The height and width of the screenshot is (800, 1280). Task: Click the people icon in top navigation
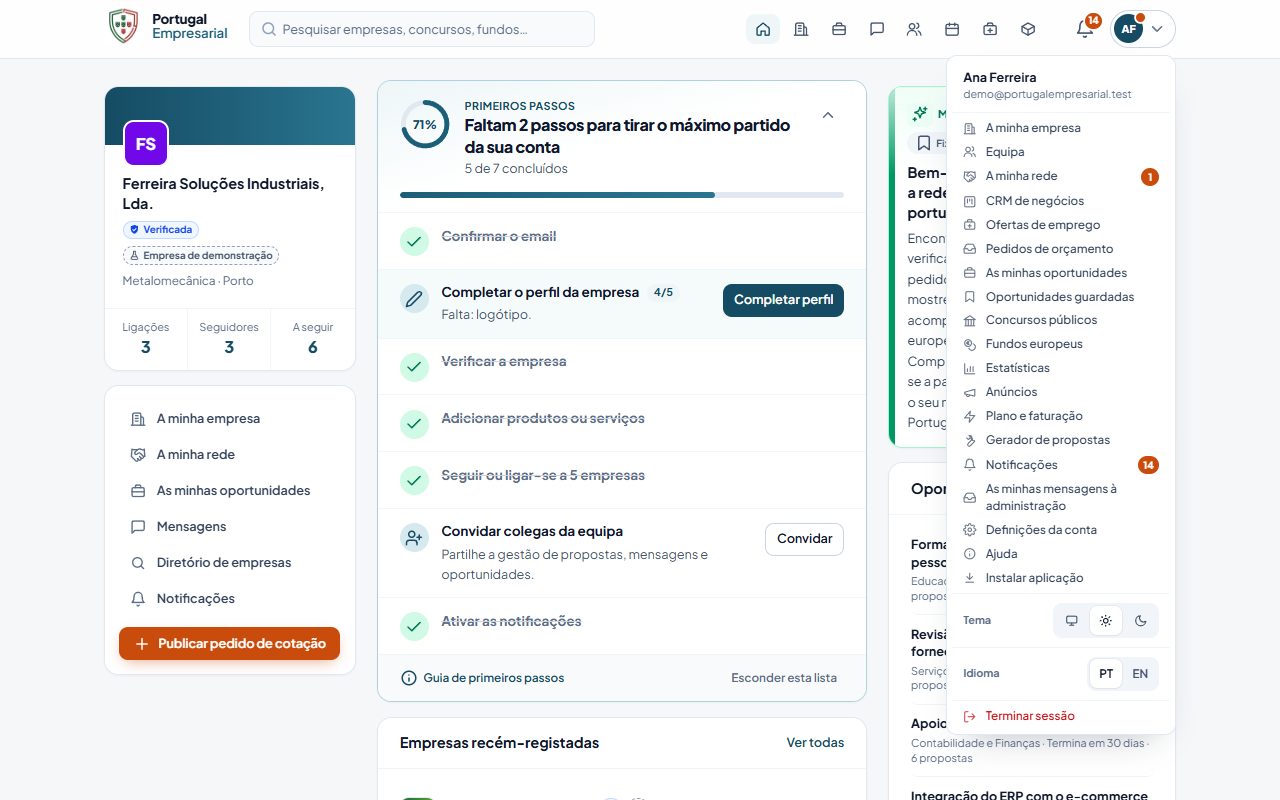click(x=914, y=29)
